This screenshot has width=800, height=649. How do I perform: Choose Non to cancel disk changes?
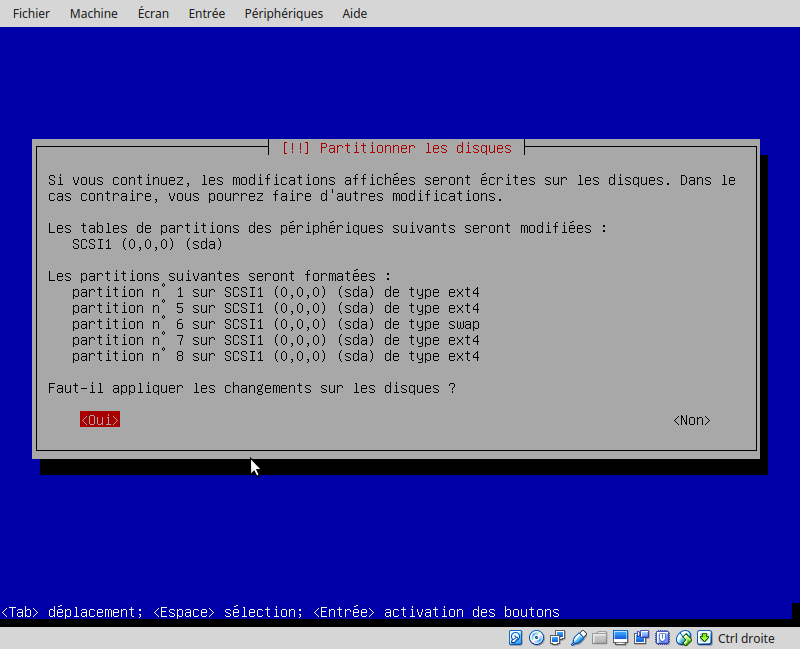point(692,420)
